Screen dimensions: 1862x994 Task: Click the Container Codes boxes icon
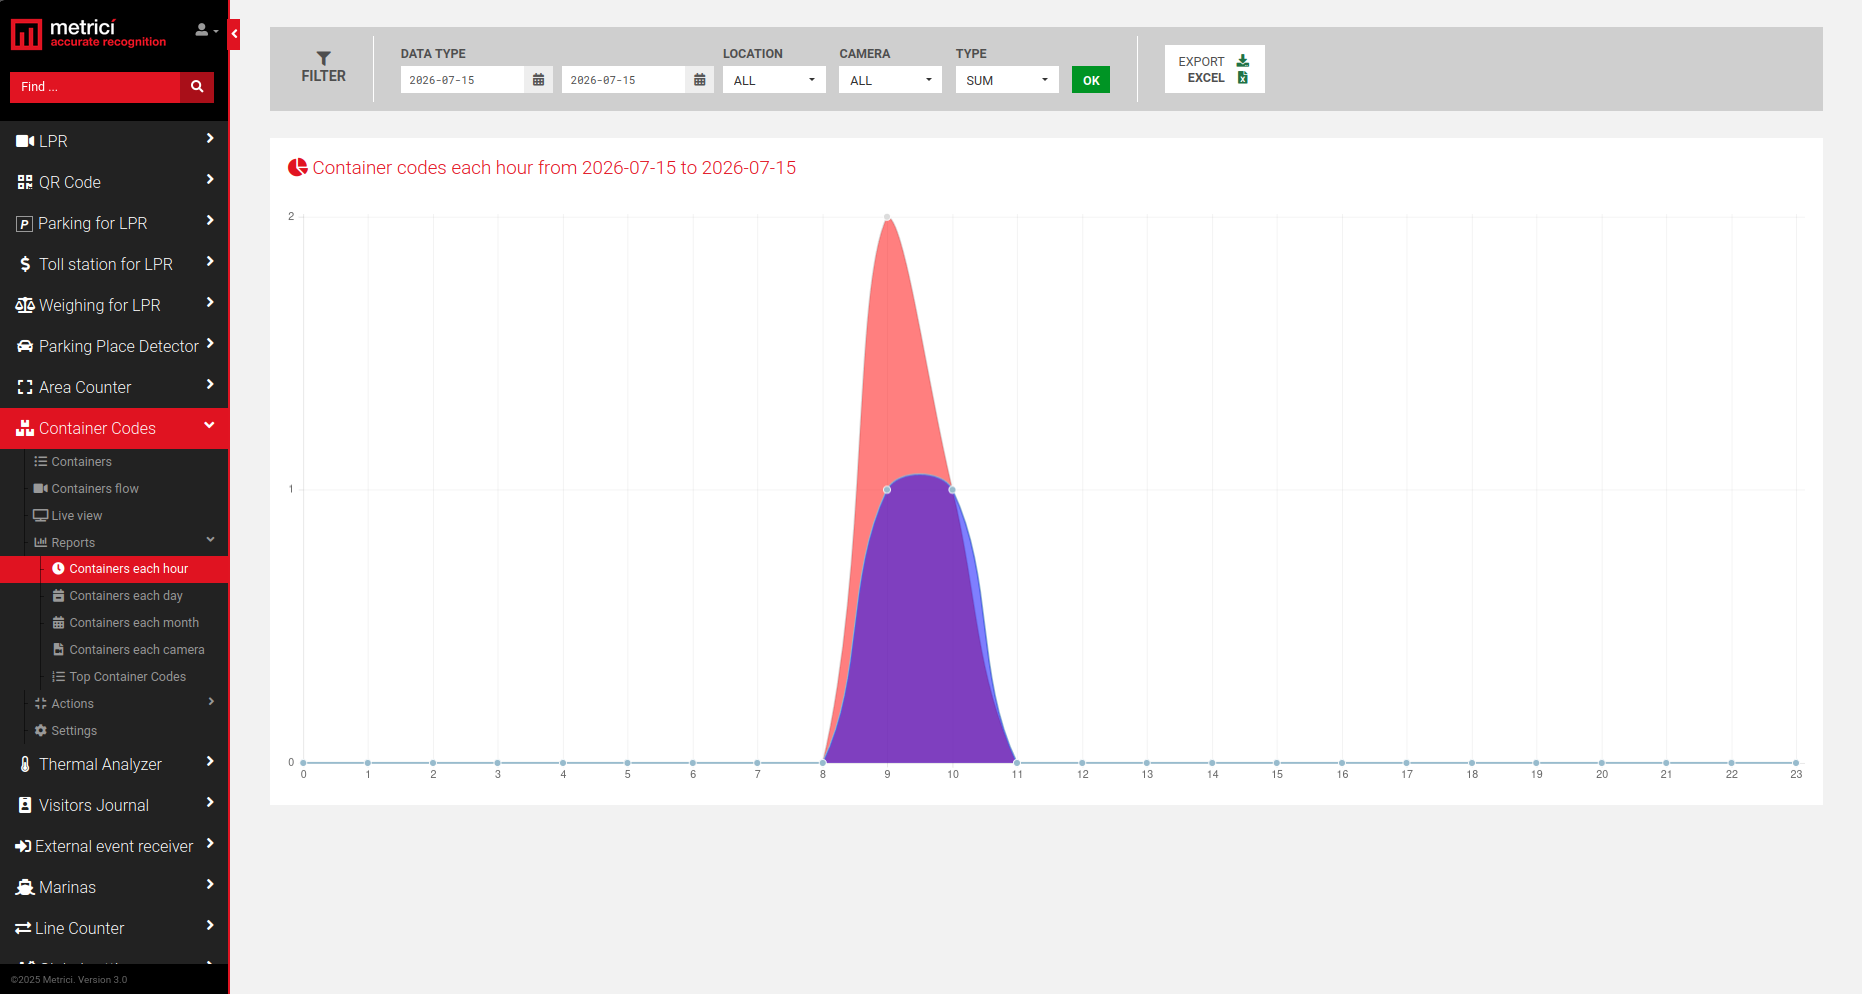pyautogui.click(x=25, y=428)
